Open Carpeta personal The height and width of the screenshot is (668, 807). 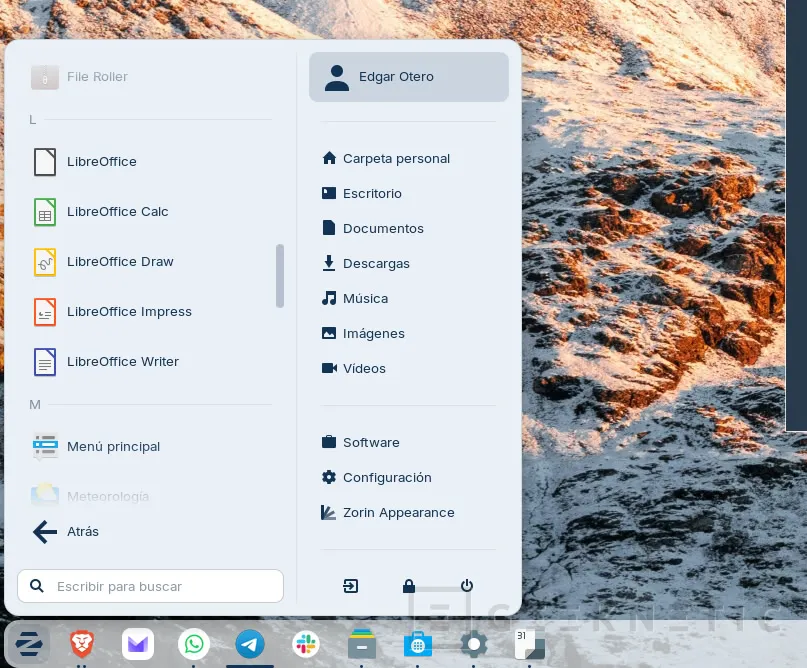[x=396, y=158]
